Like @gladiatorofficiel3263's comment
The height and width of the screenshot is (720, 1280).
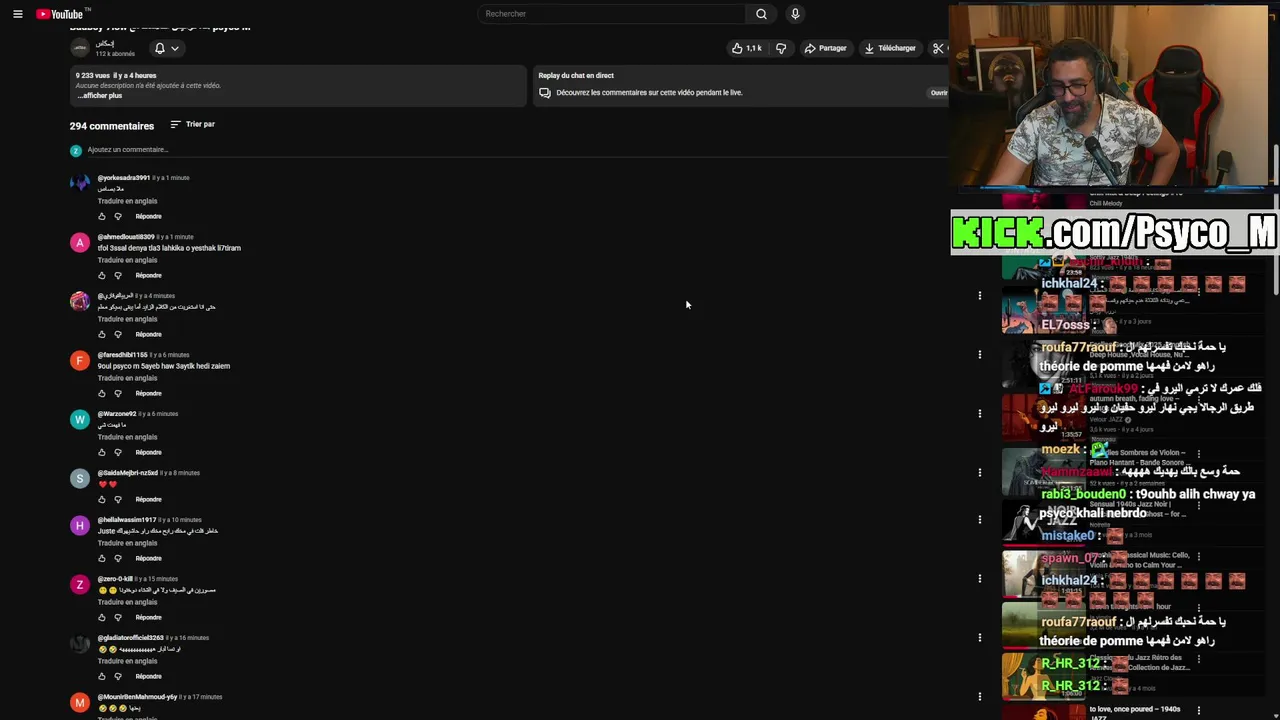(x=101, y=676)
